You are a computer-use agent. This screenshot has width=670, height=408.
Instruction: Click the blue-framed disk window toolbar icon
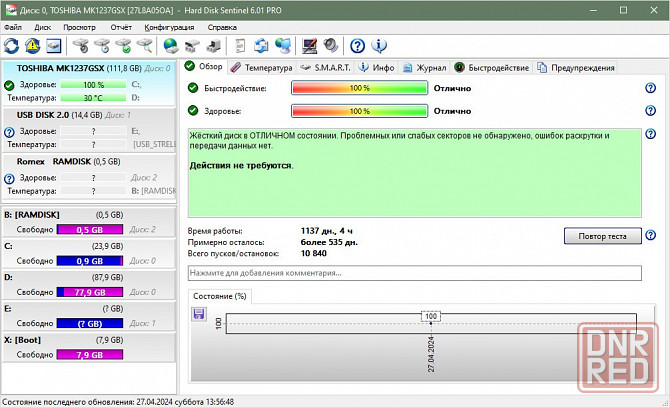point(53,45)
